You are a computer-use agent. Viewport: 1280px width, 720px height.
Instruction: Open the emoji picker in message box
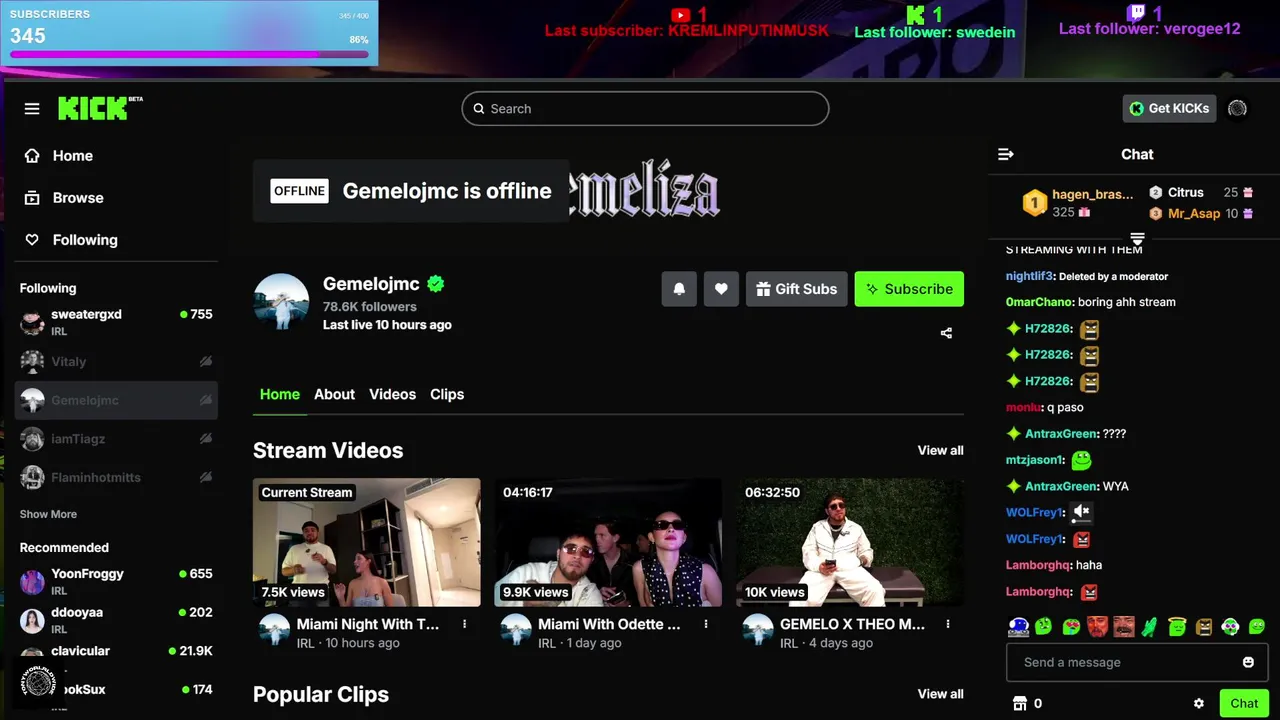pos(1248,662)
